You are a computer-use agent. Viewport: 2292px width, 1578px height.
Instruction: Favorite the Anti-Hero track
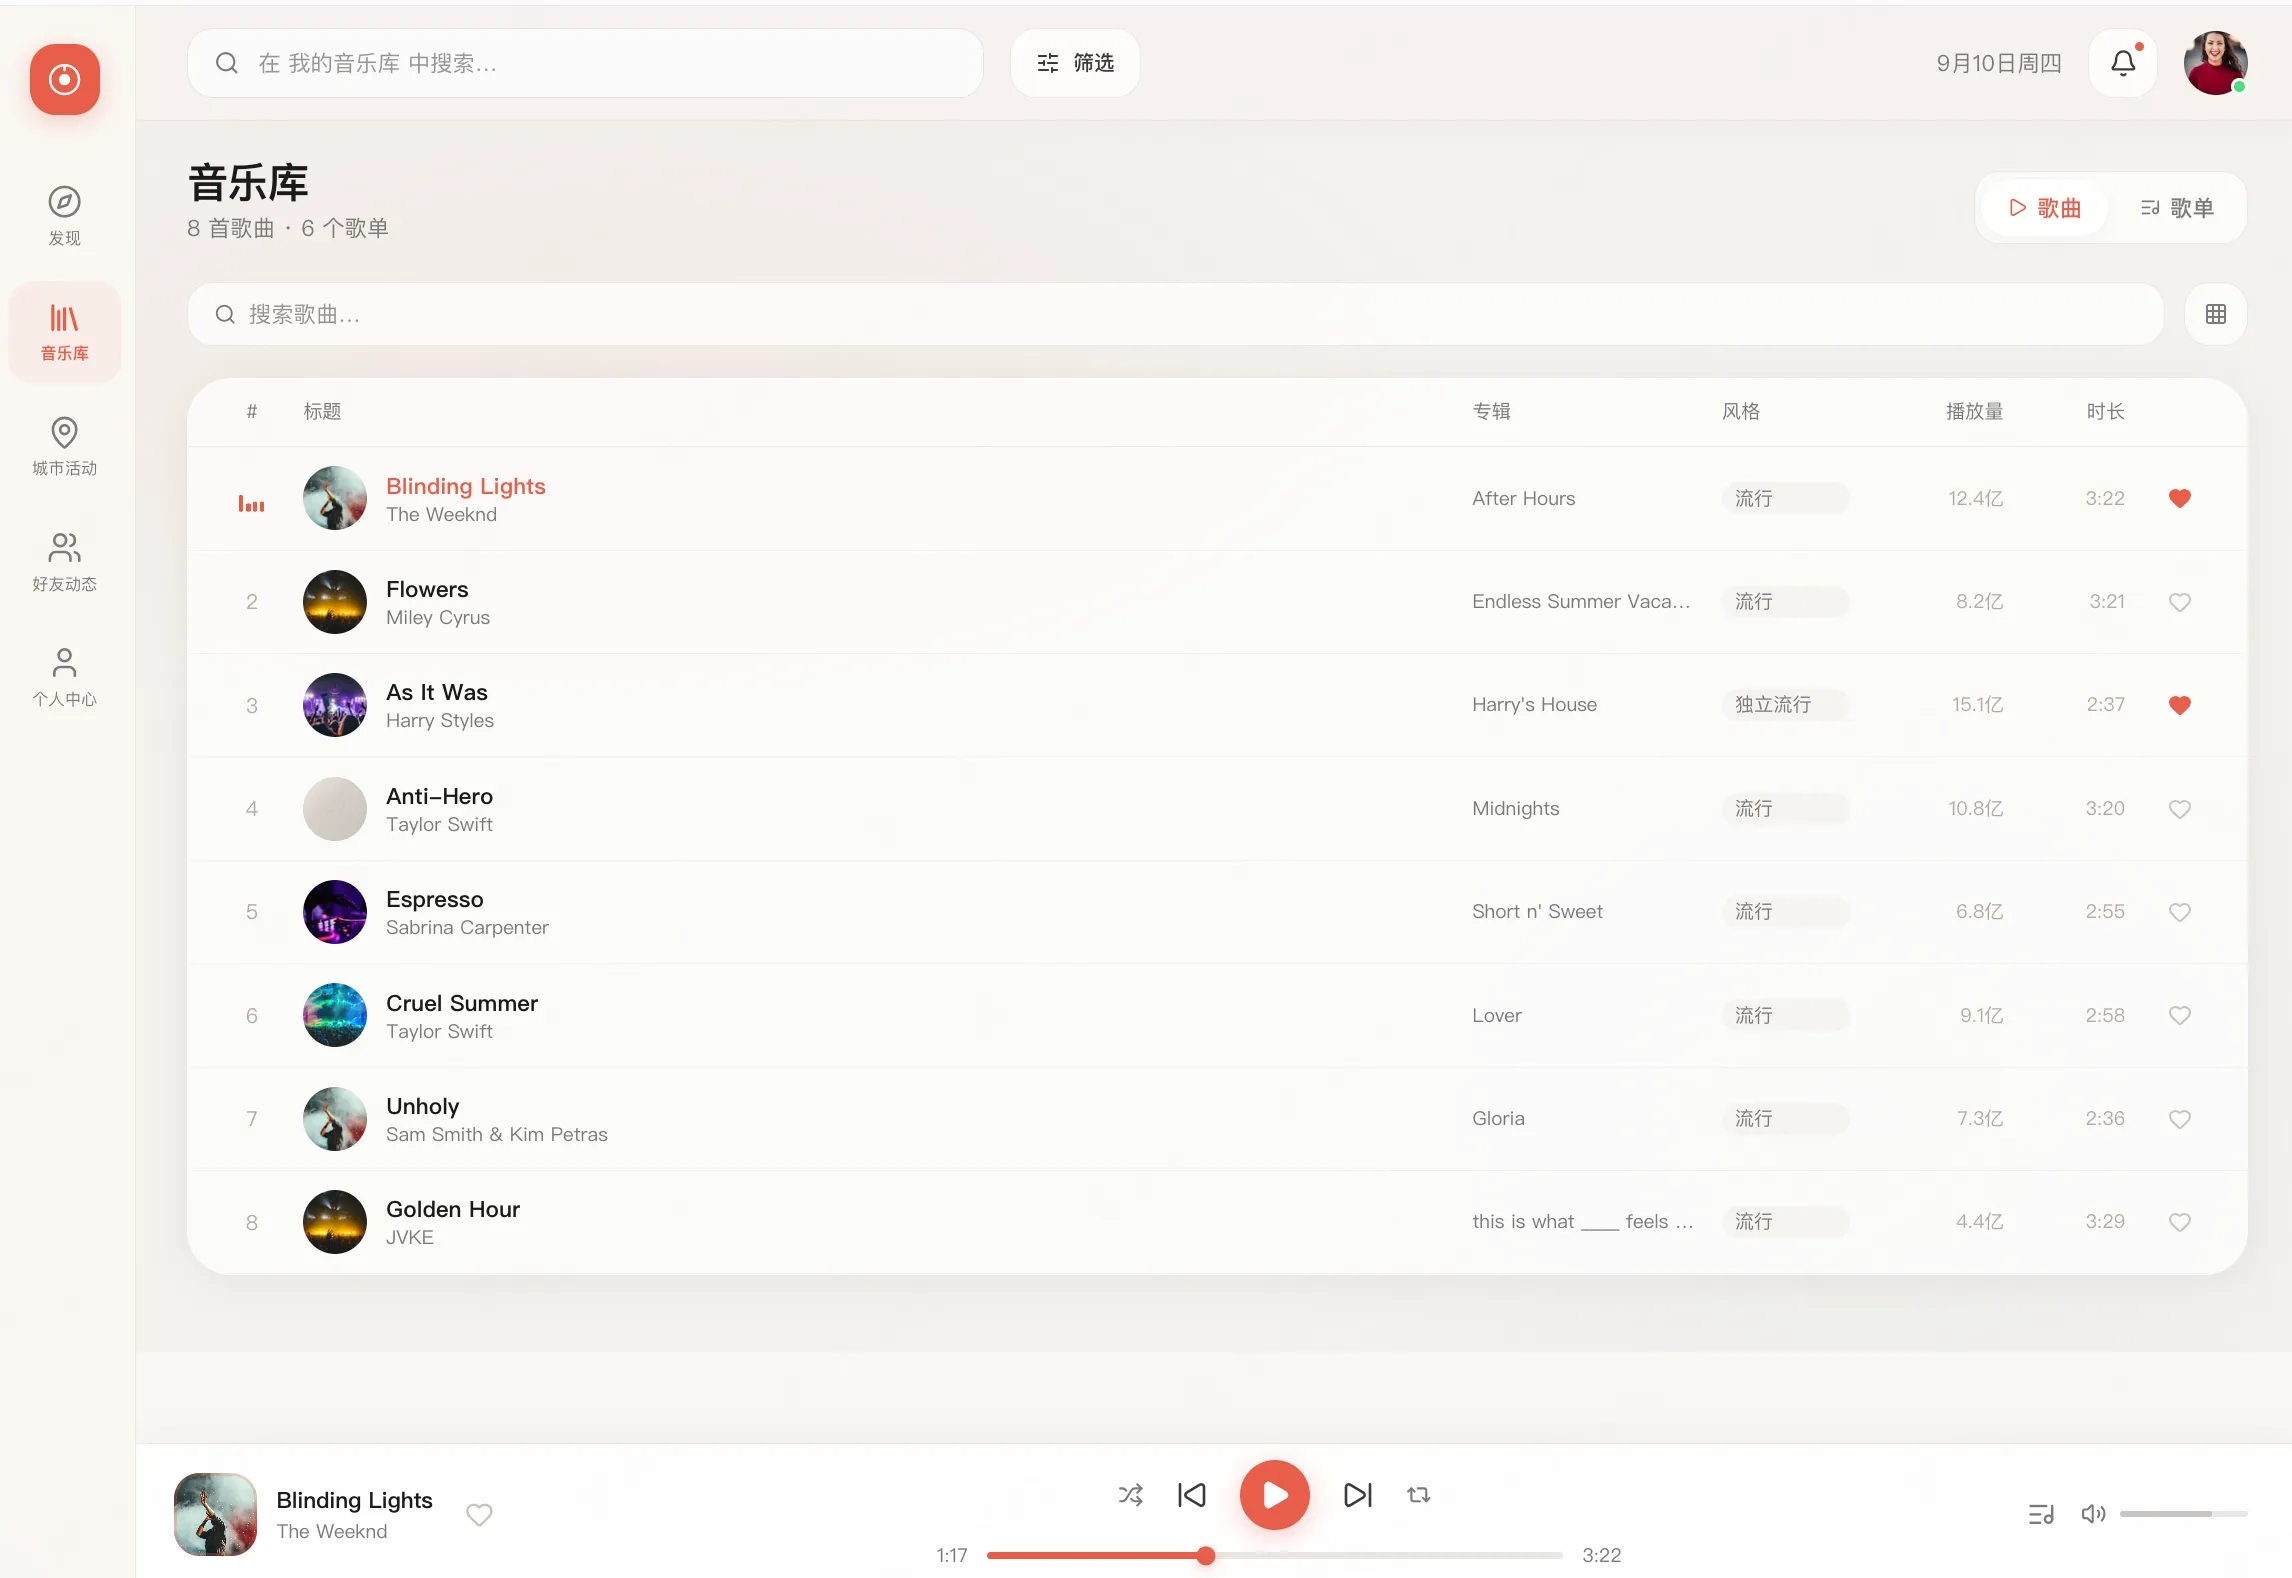(2180, 809)
